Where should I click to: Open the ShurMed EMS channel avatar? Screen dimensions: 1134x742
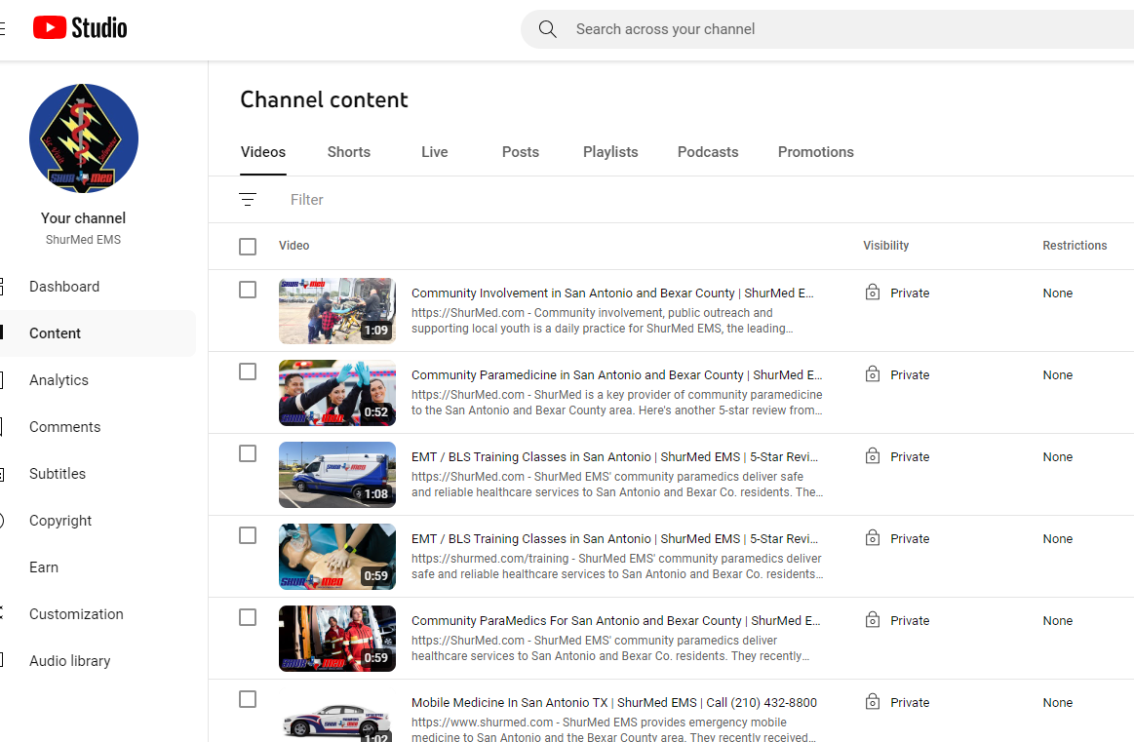tap(84, 138)
